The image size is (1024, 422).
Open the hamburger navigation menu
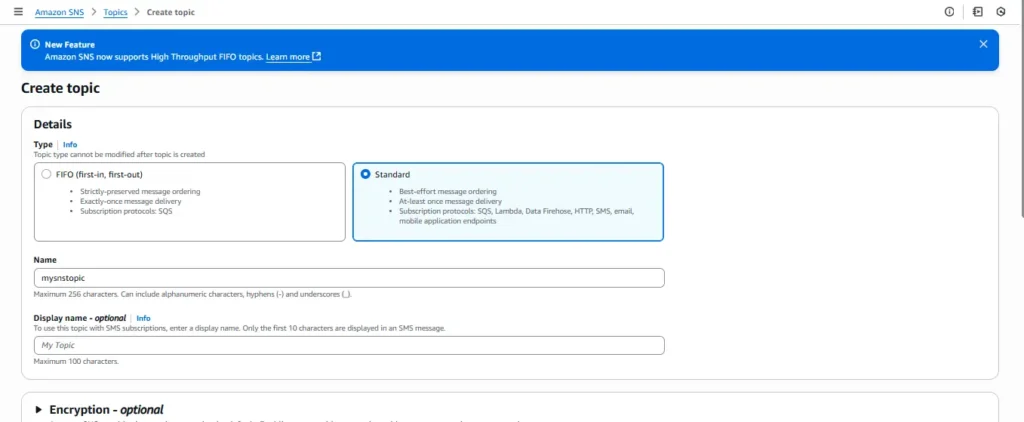click(x=18, y=12)
